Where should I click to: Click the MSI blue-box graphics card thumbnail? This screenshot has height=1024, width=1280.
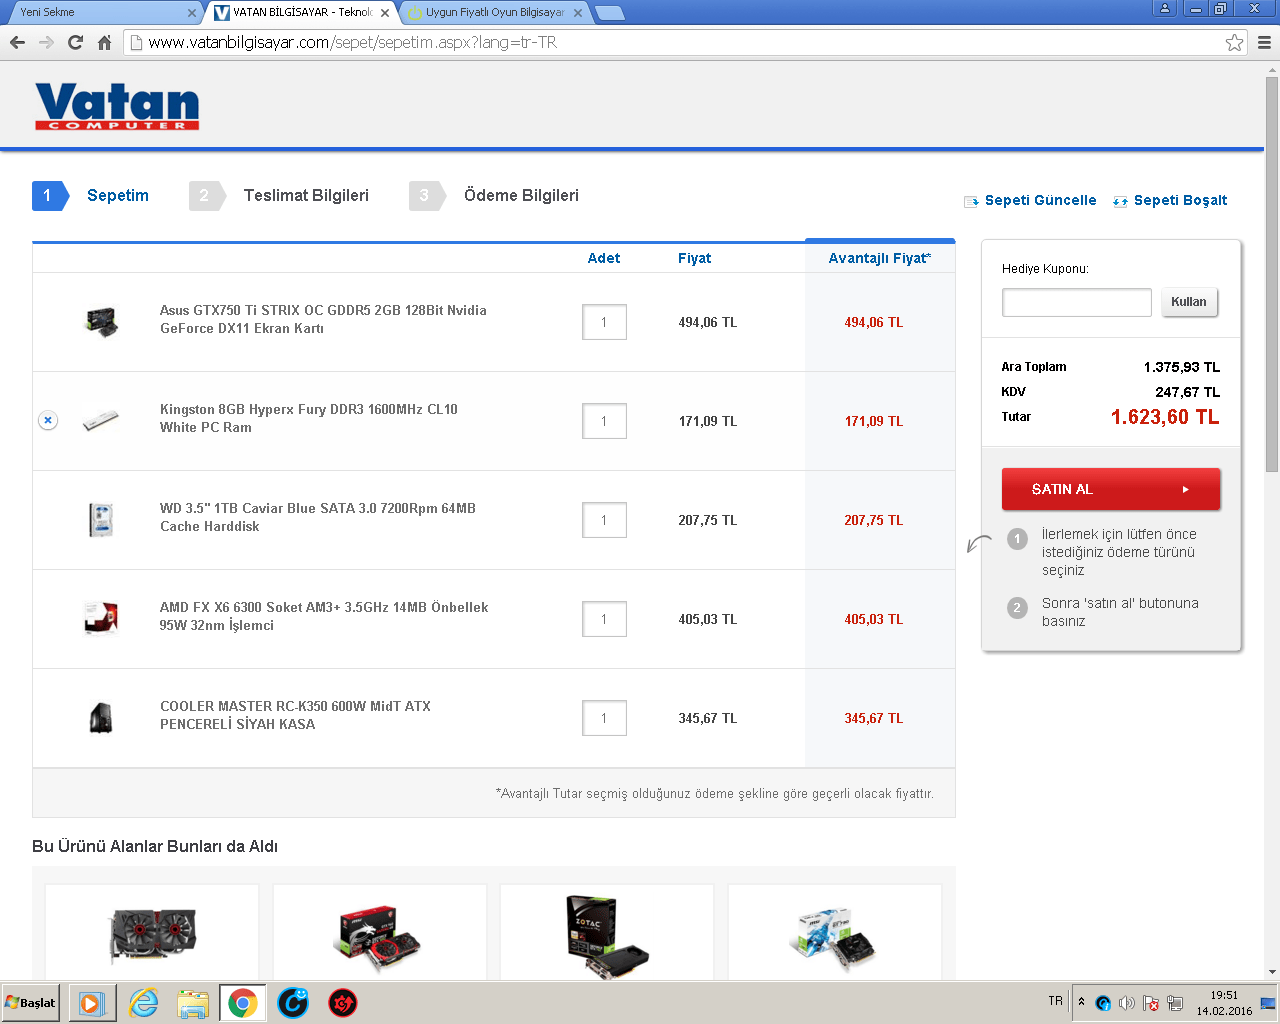point(834,938)
